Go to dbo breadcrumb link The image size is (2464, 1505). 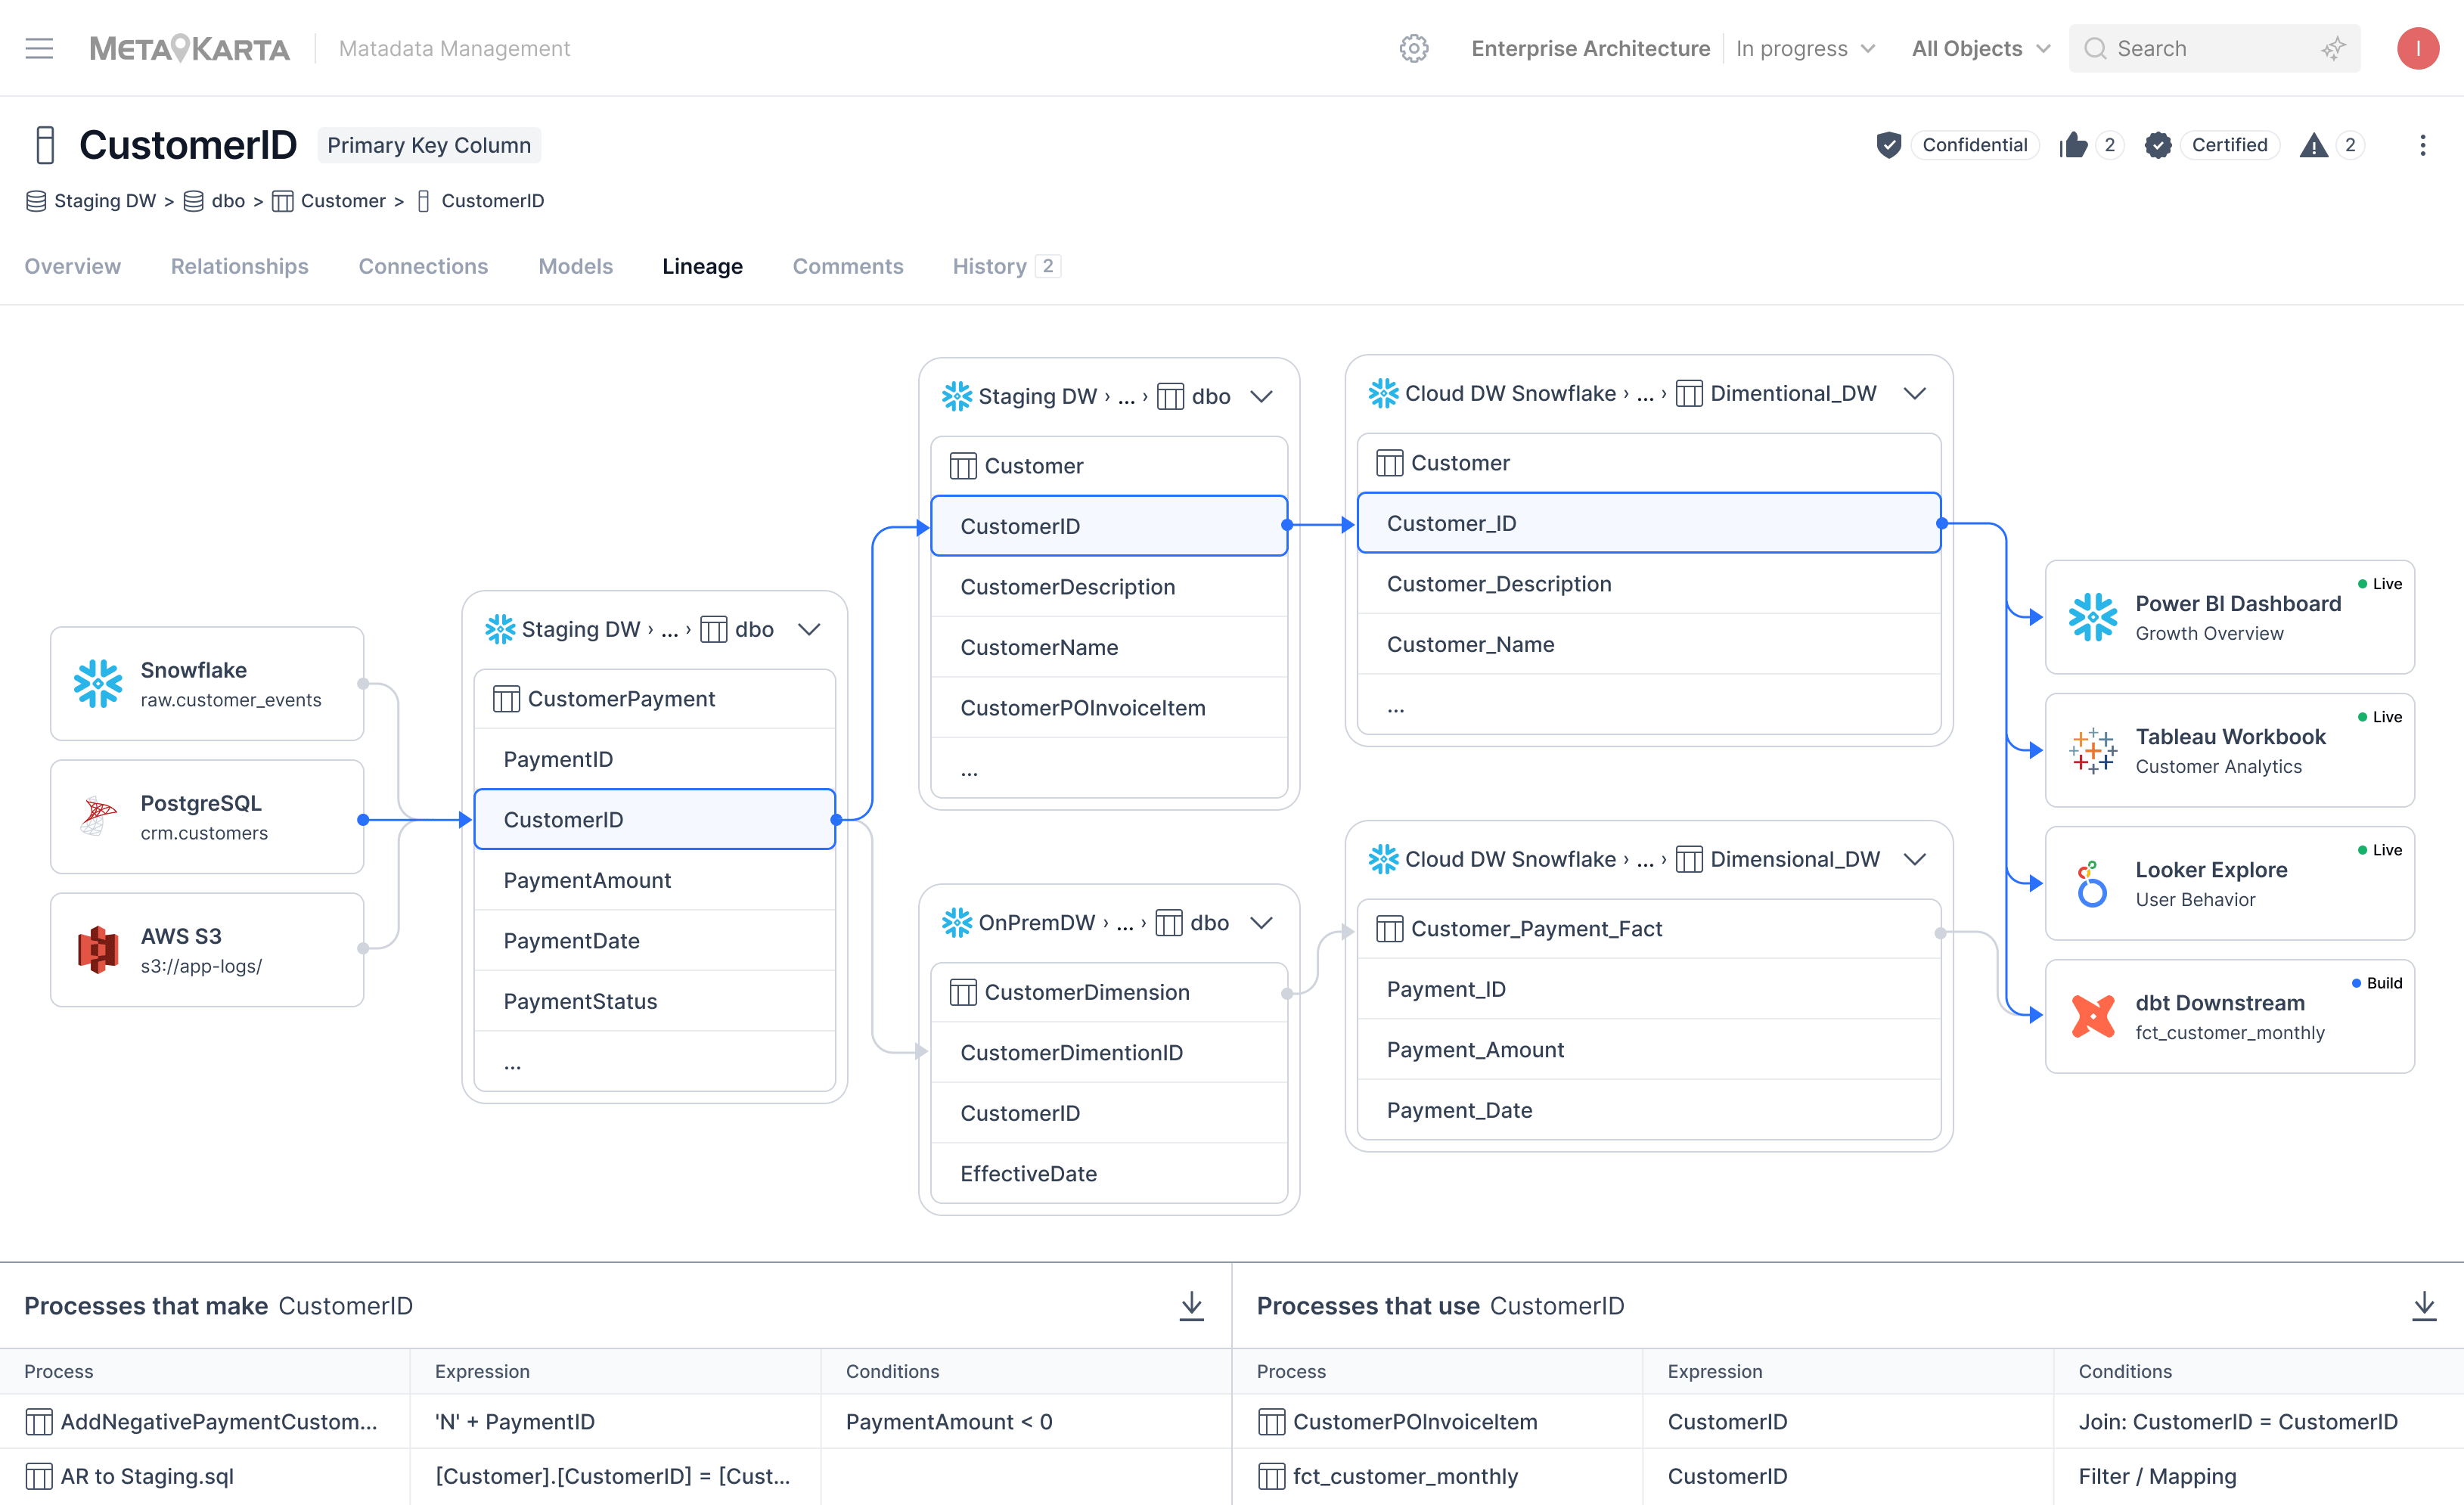[214, 201]
